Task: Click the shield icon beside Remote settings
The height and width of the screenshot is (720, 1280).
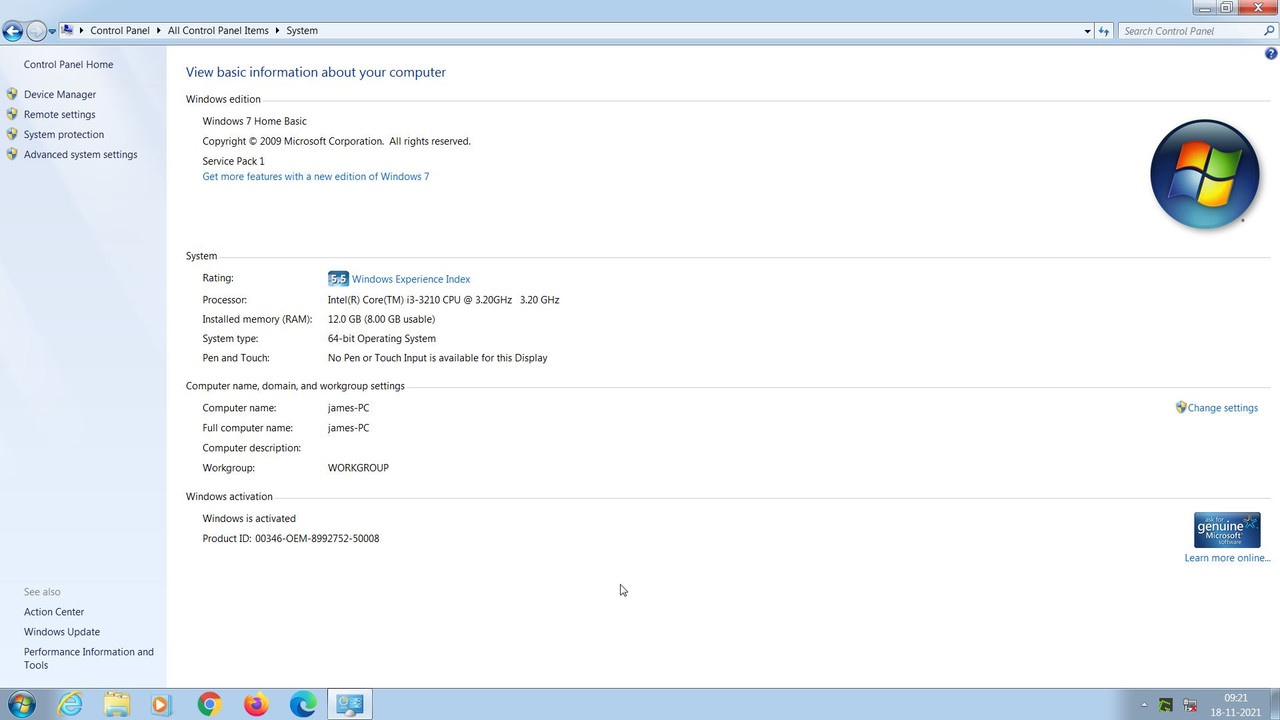Action: 12,114
